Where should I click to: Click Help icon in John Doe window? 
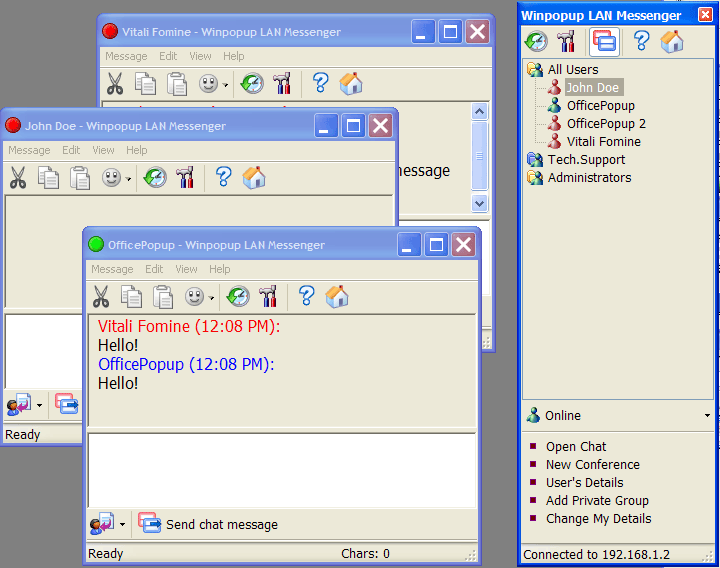click(223, 177)
